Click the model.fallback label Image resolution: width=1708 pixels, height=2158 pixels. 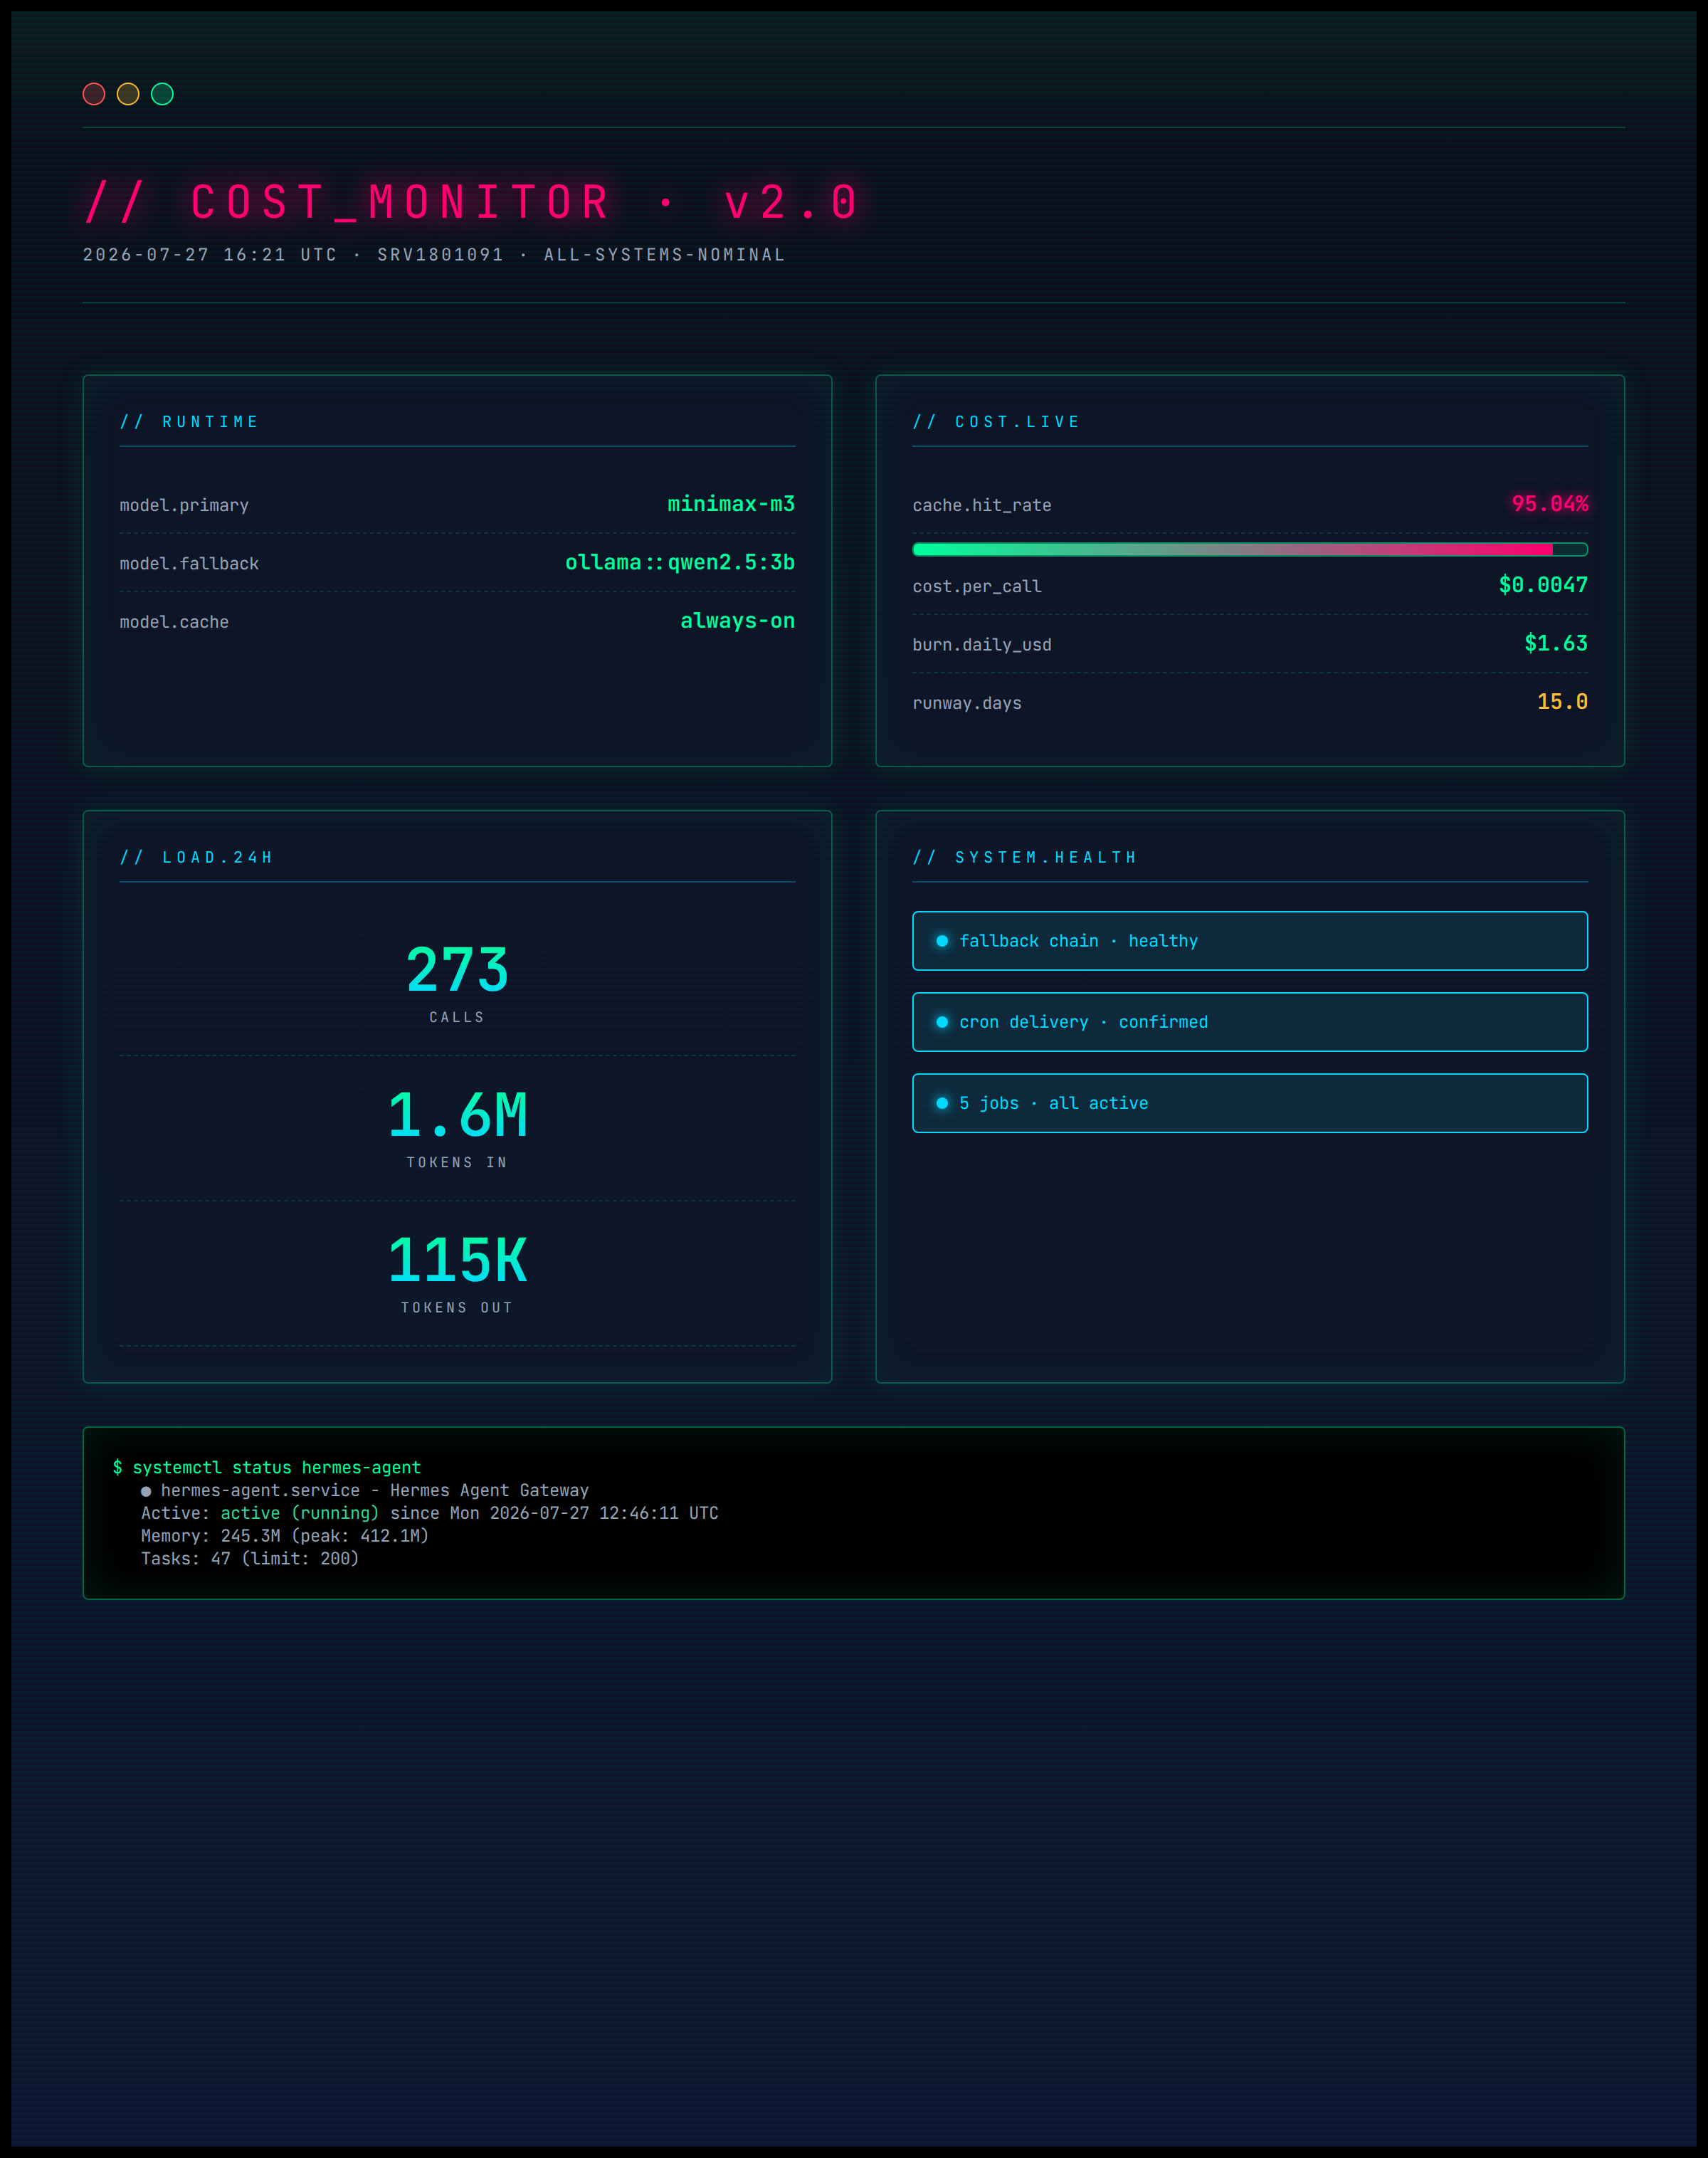point(189,564)
